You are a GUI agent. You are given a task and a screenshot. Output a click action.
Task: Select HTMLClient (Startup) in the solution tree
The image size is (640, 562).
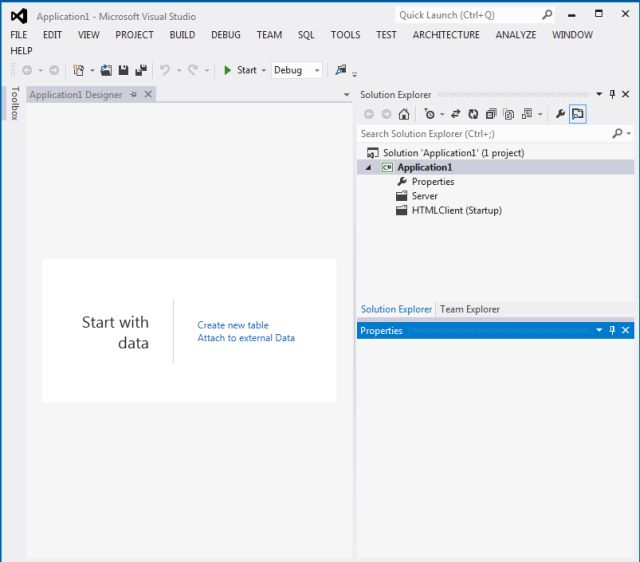pyautogui.click(x=456, y=210)
